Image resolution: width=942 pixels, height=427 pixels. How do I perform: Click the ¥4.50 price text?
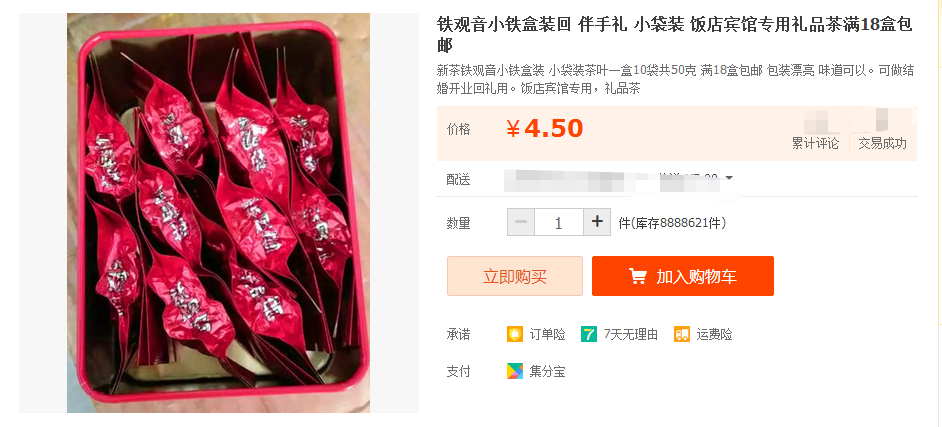pyautogui.click(x=544, y=129)
